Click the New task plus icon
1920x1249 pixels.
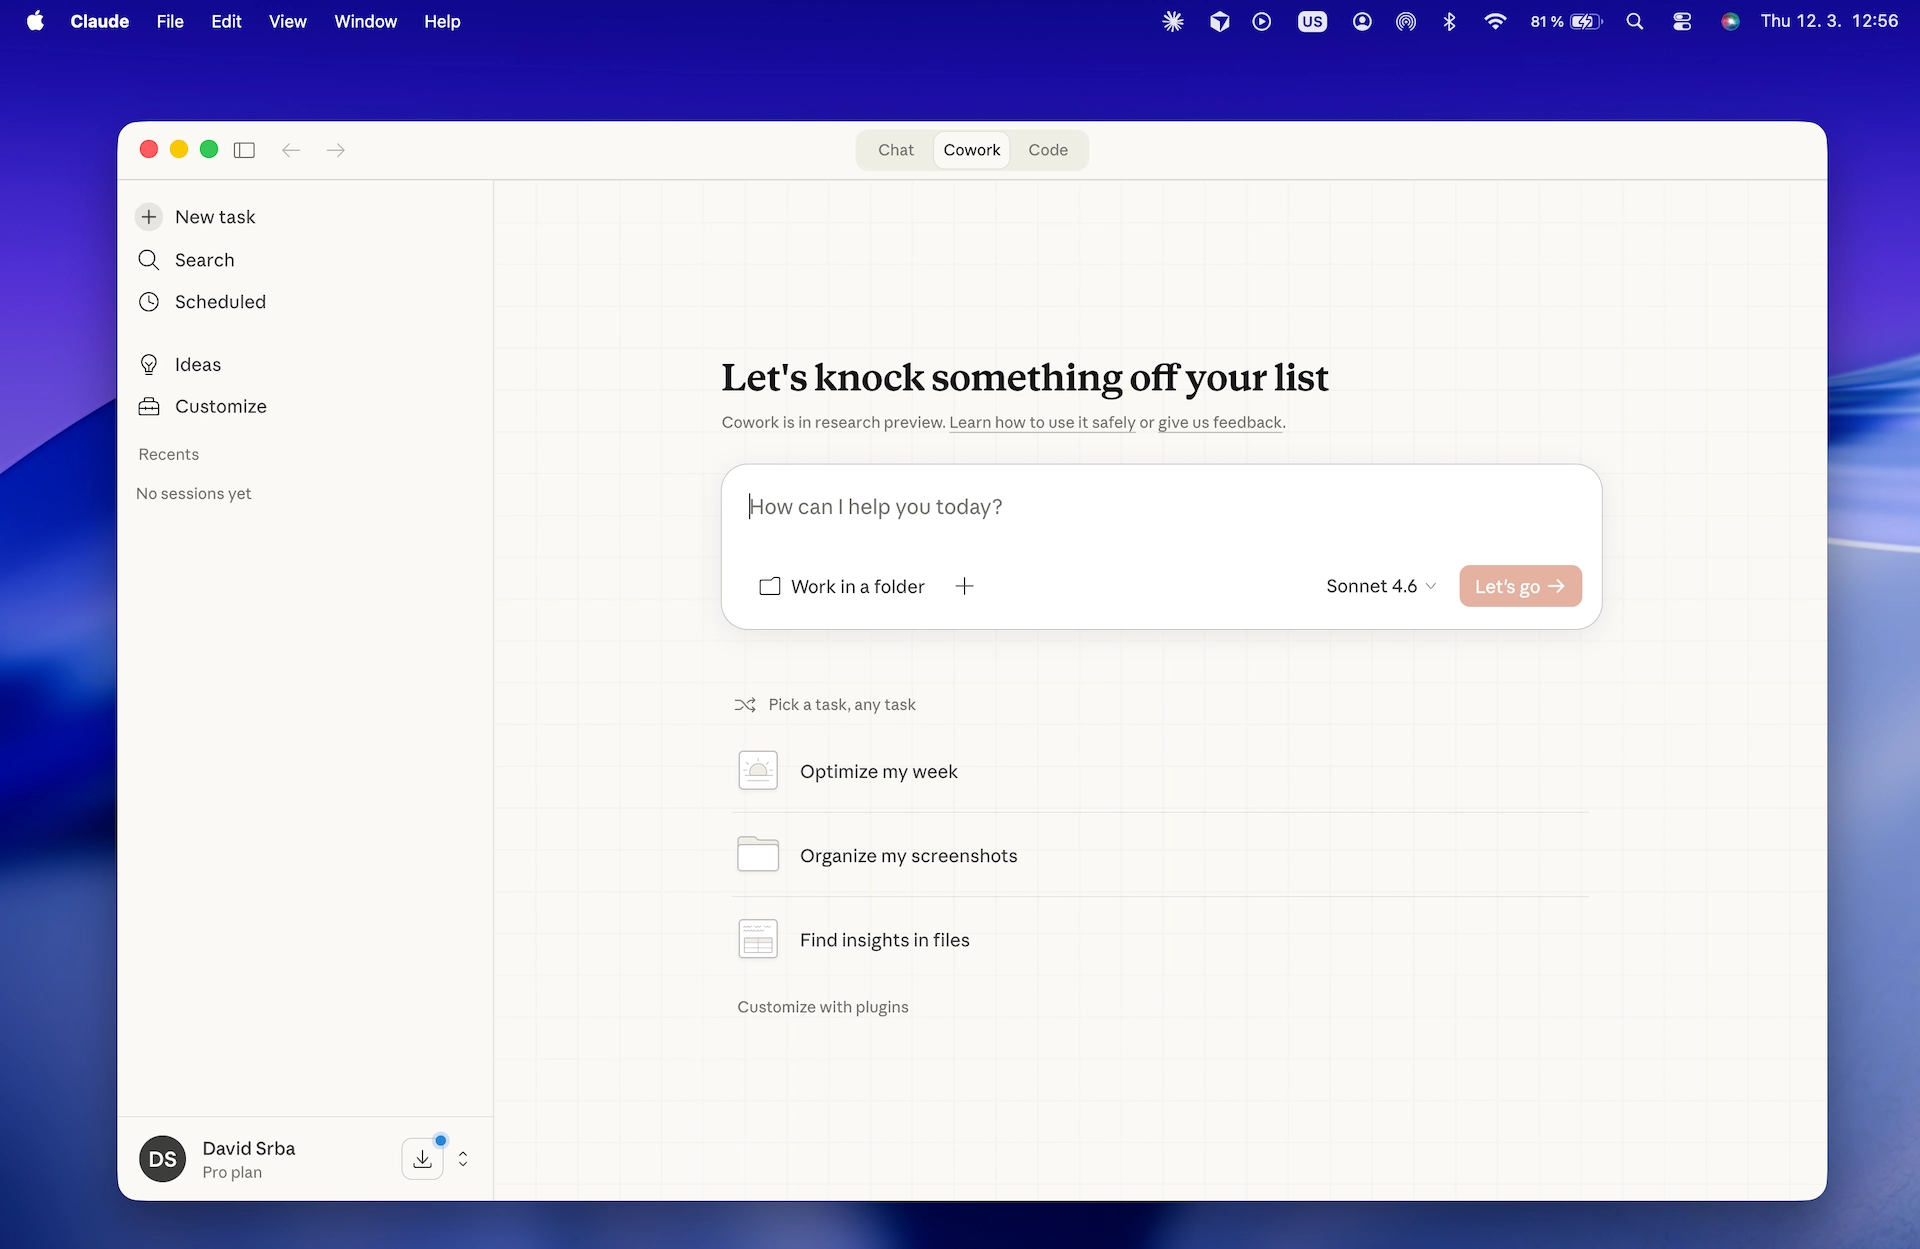point(149,217)
